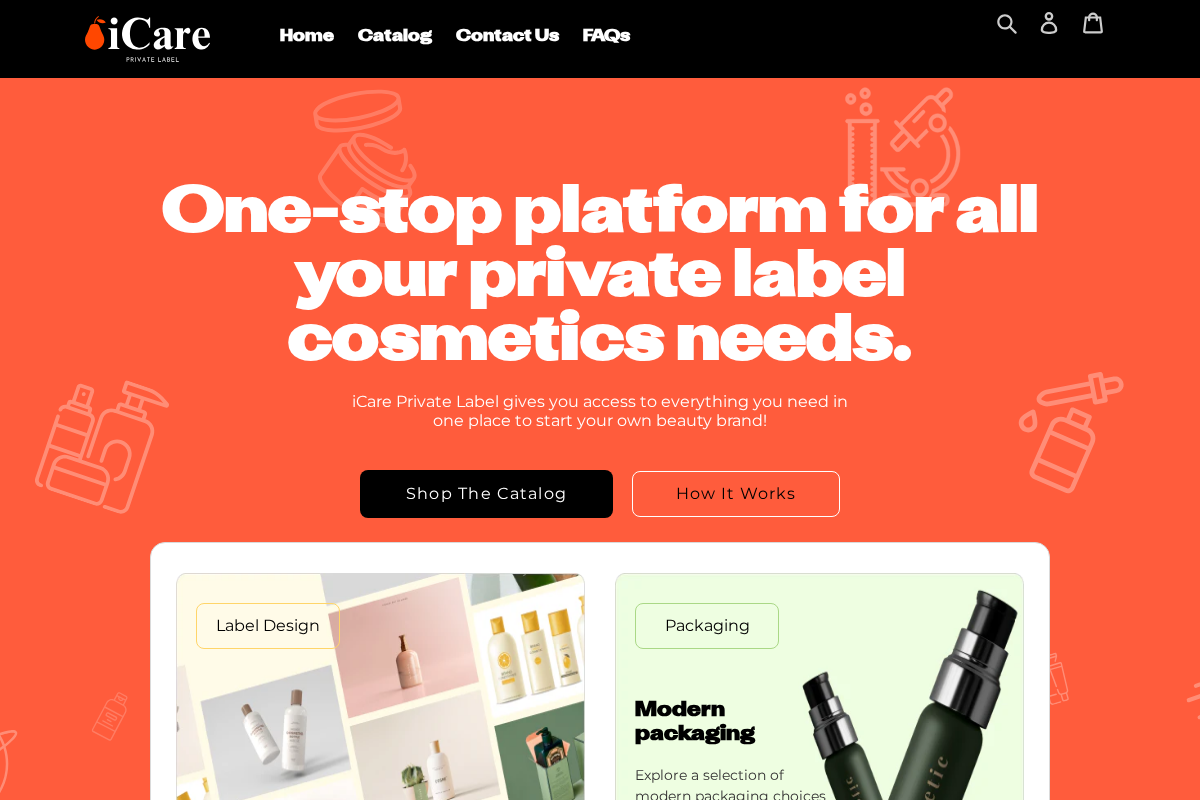Click the iCare Private Label logo

coord(147,39)
